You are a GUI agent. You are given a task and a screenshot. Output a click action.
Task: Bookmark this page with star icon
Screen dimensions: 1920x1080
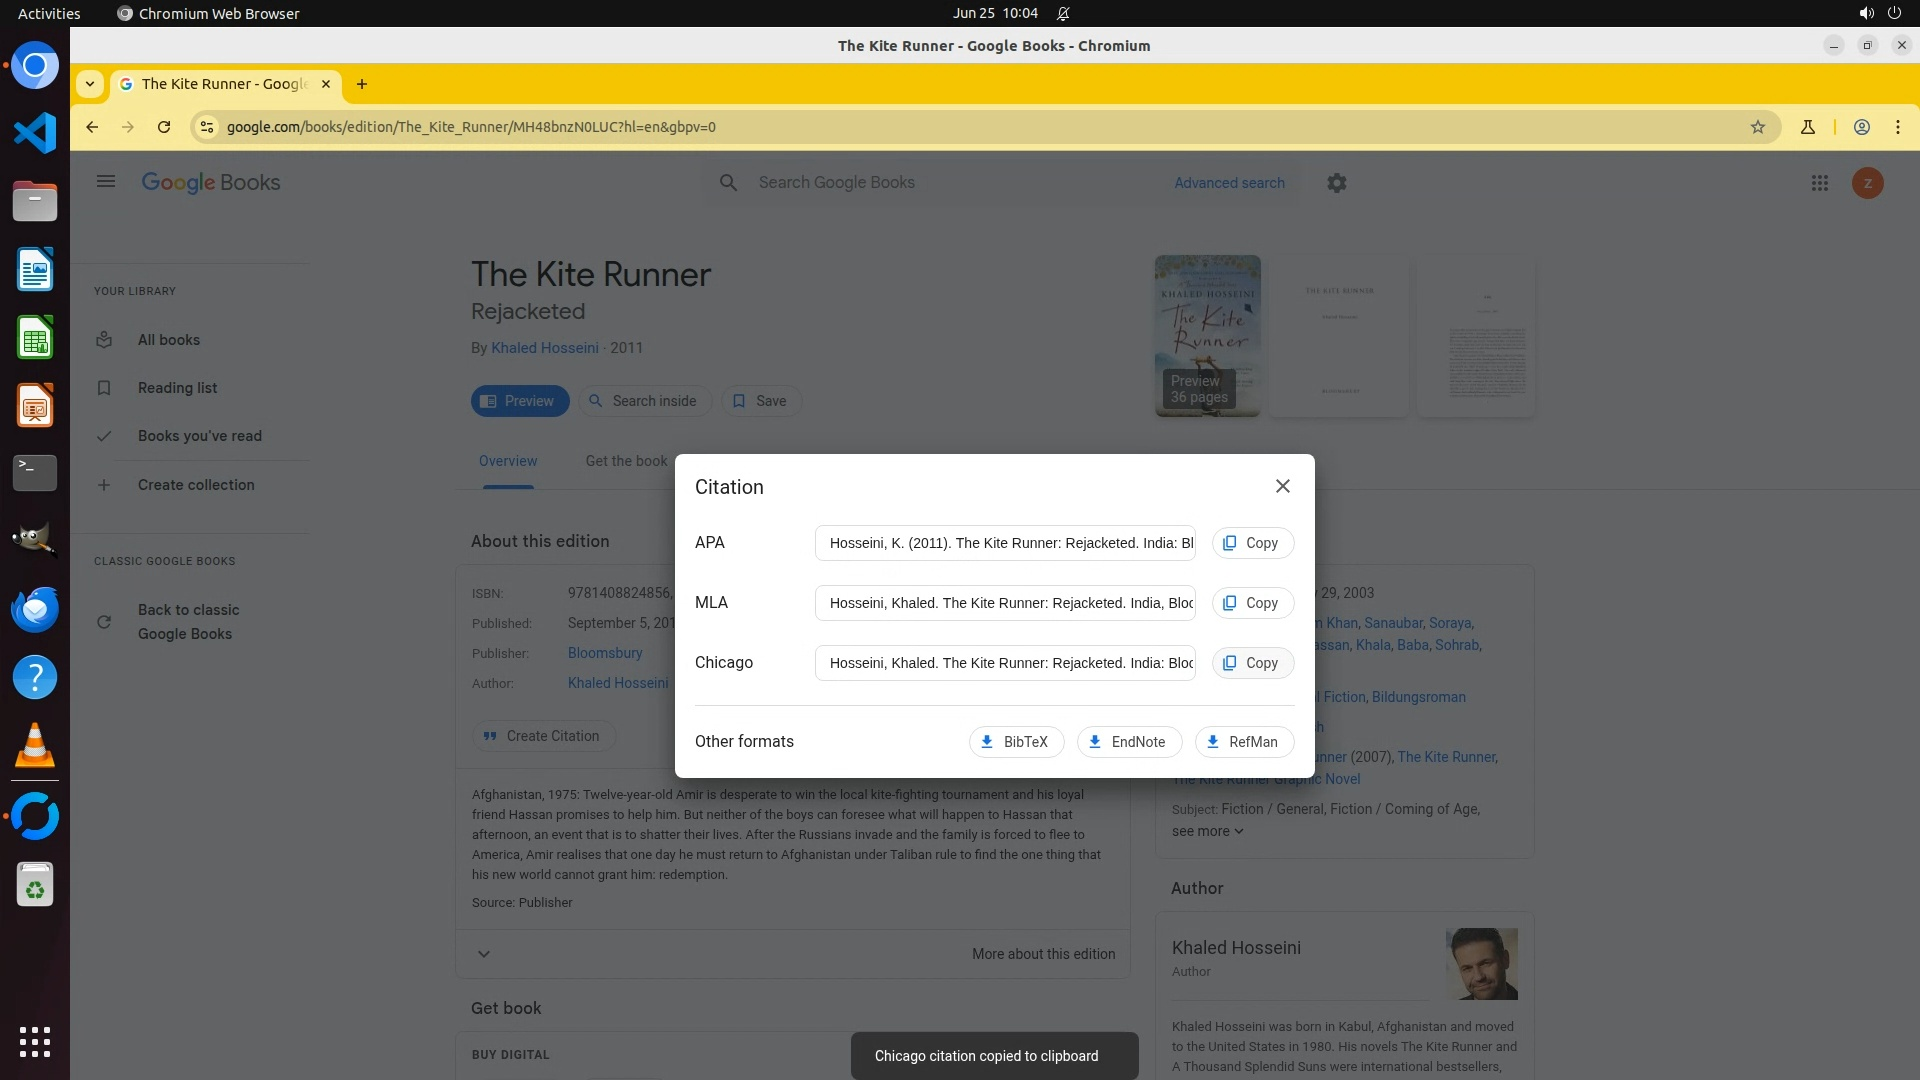tap(1757, 127)
